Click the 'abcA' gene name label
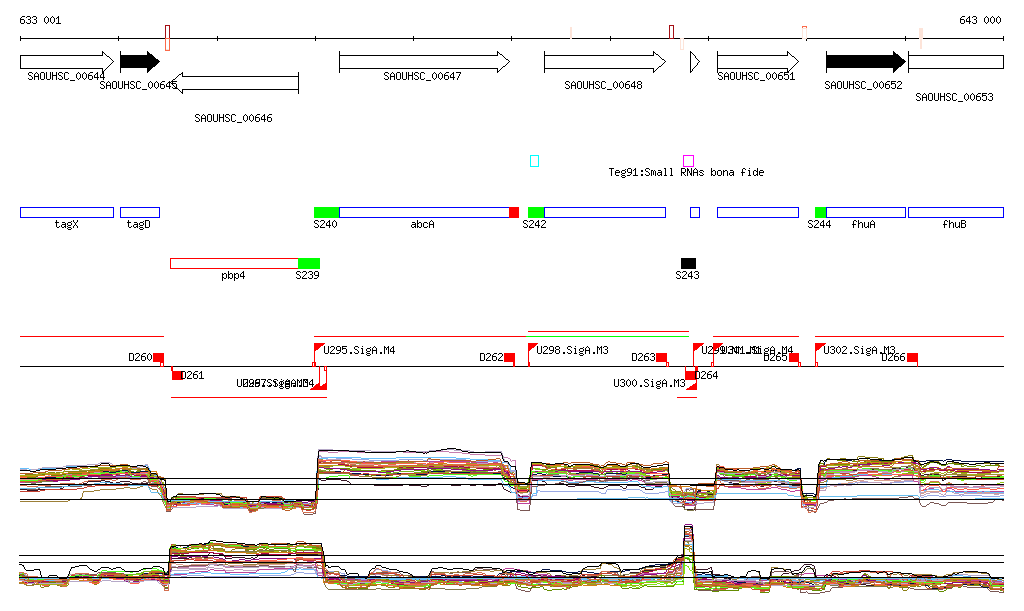 [x=423, y=225]
